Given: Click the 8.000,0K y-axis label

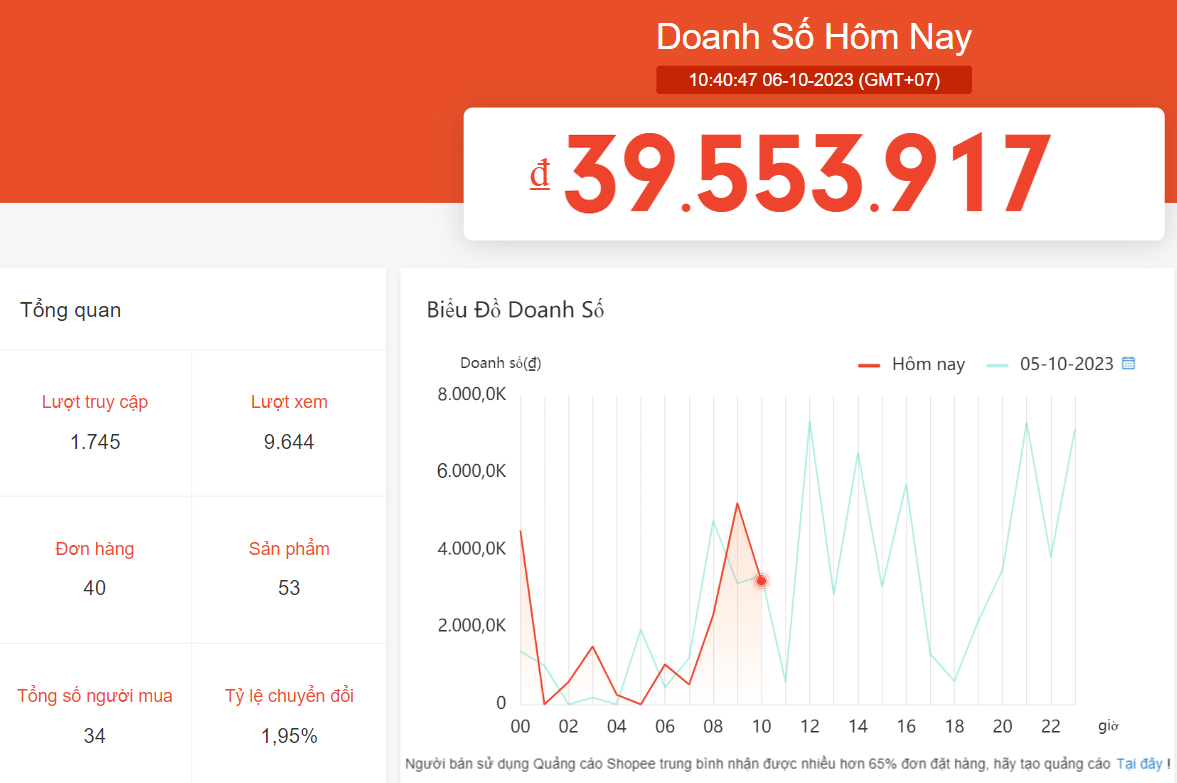Looking at the screenshot, I should [471, 394].
